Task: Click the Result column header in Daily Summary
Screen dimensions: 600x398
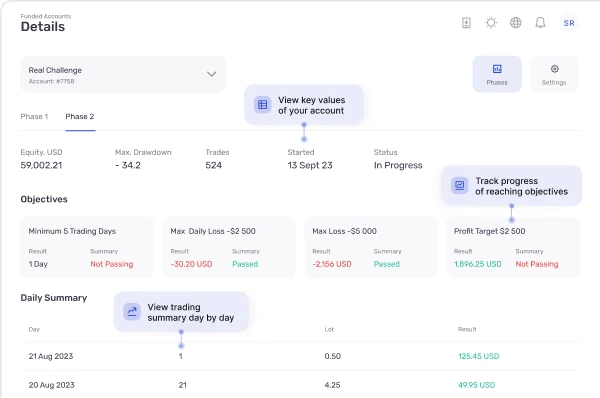Action: (467, 329)
